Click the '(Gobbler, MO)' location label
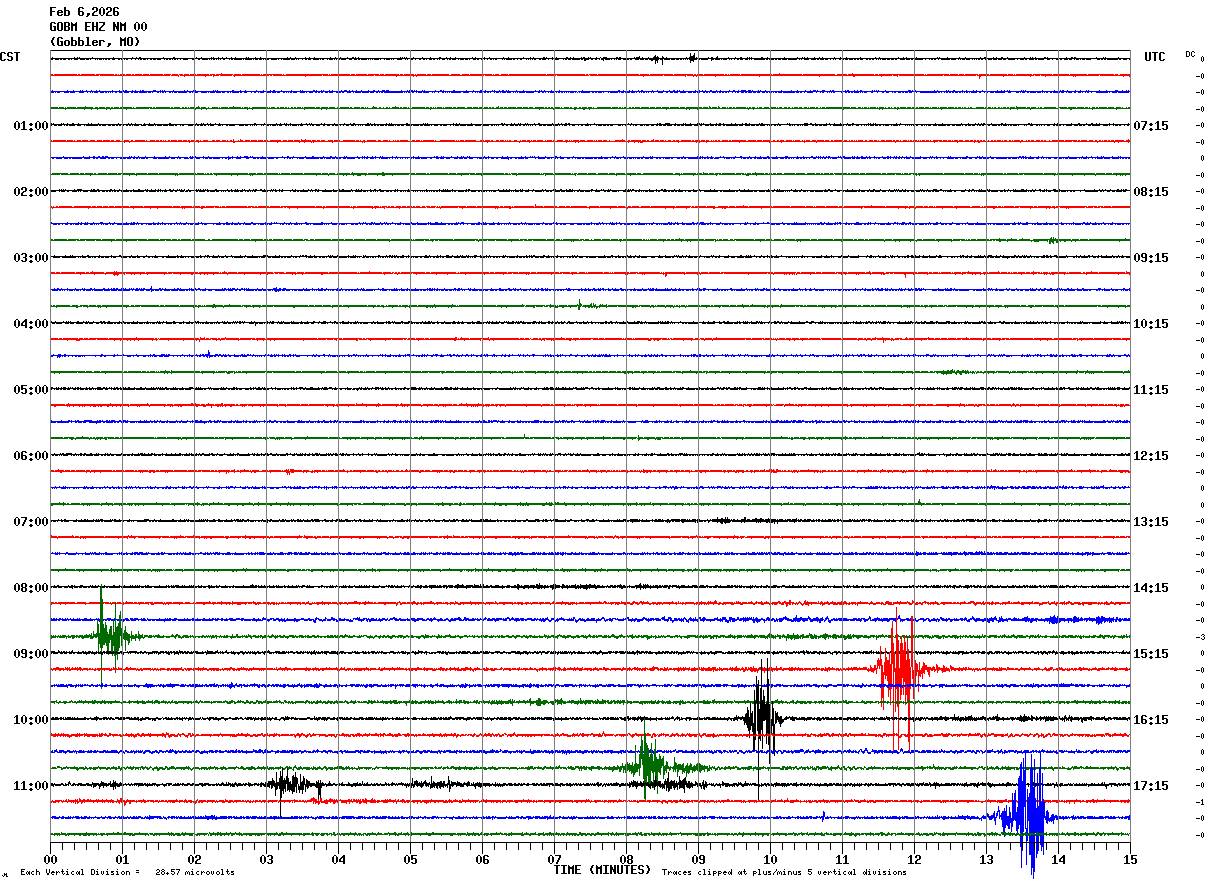The image size is (1210, 886). click(x=95, y=42)
